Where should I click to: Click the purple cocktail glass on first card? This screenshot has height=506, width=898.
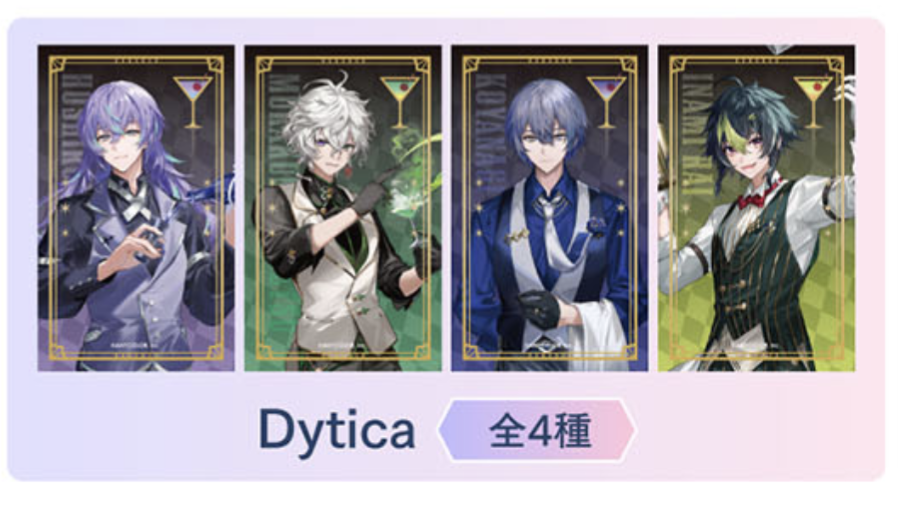(x=193, y=102)
